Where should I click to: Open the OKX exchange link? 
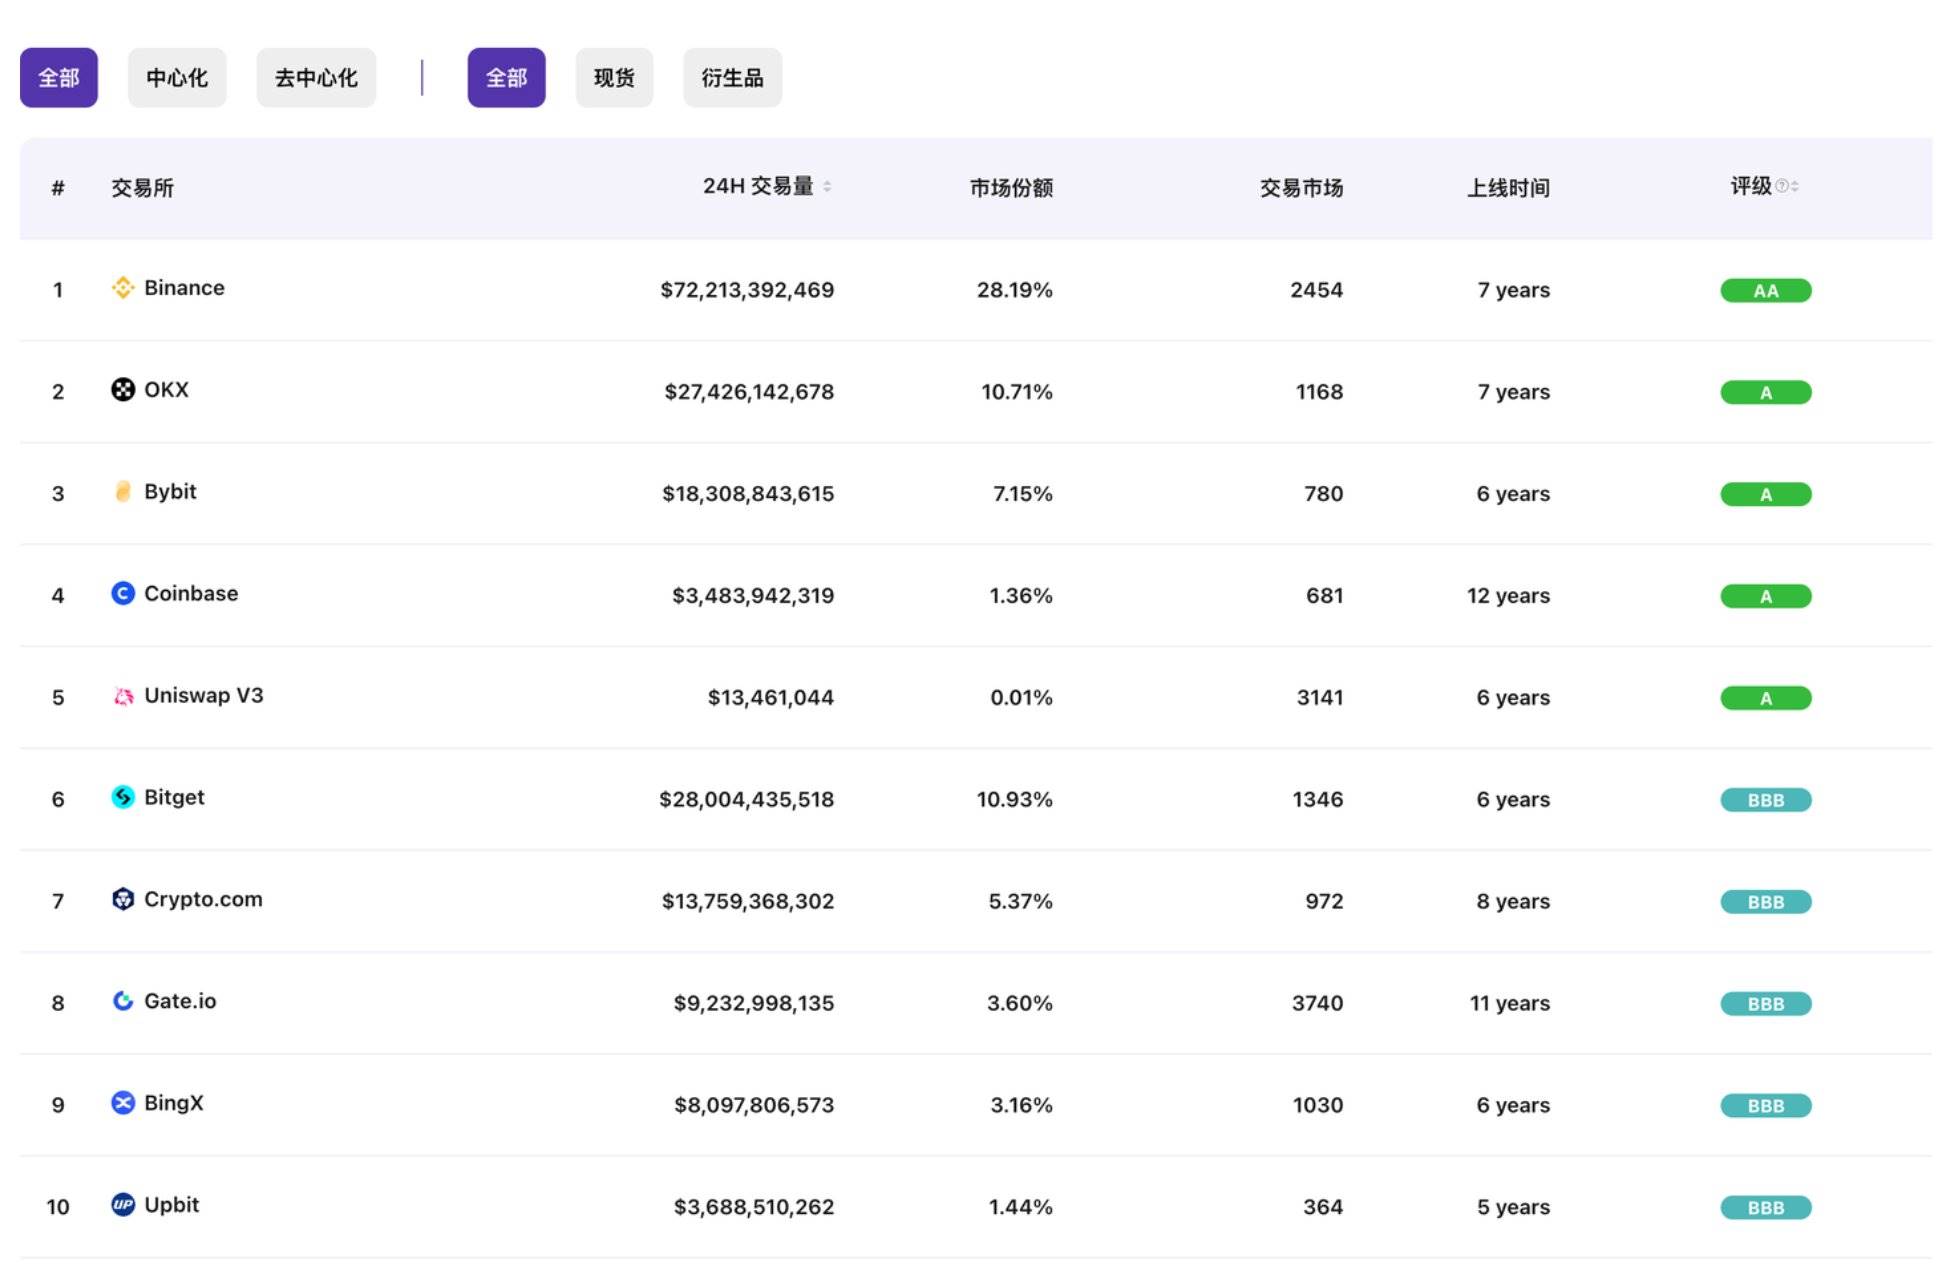tap(166, 390)
